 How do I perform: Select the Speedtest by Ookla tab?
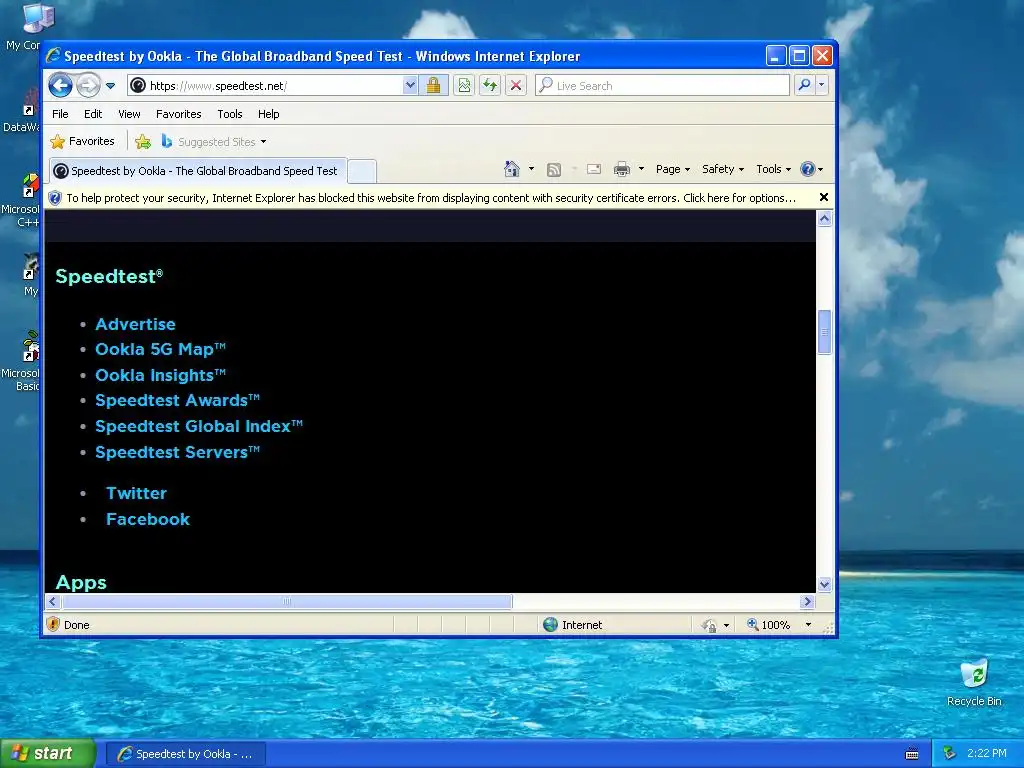[x=198, y=171]
